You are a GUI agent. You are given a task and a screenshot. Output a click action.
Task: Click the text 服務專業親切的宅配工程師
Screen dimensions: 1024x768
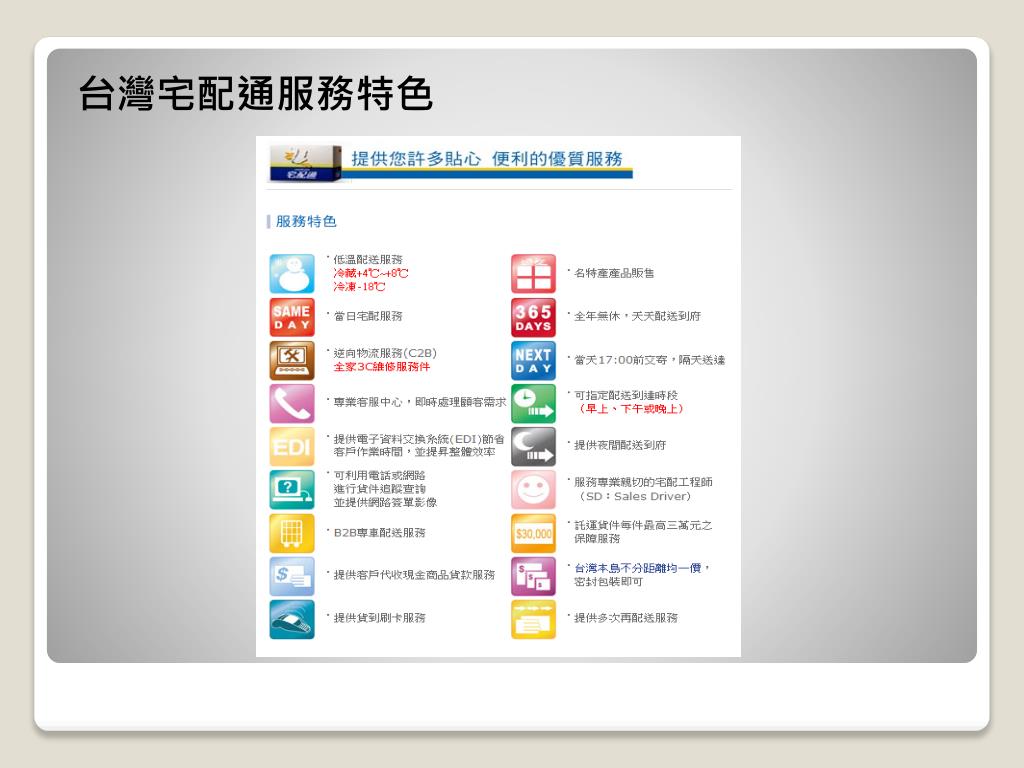coord(643,482)
